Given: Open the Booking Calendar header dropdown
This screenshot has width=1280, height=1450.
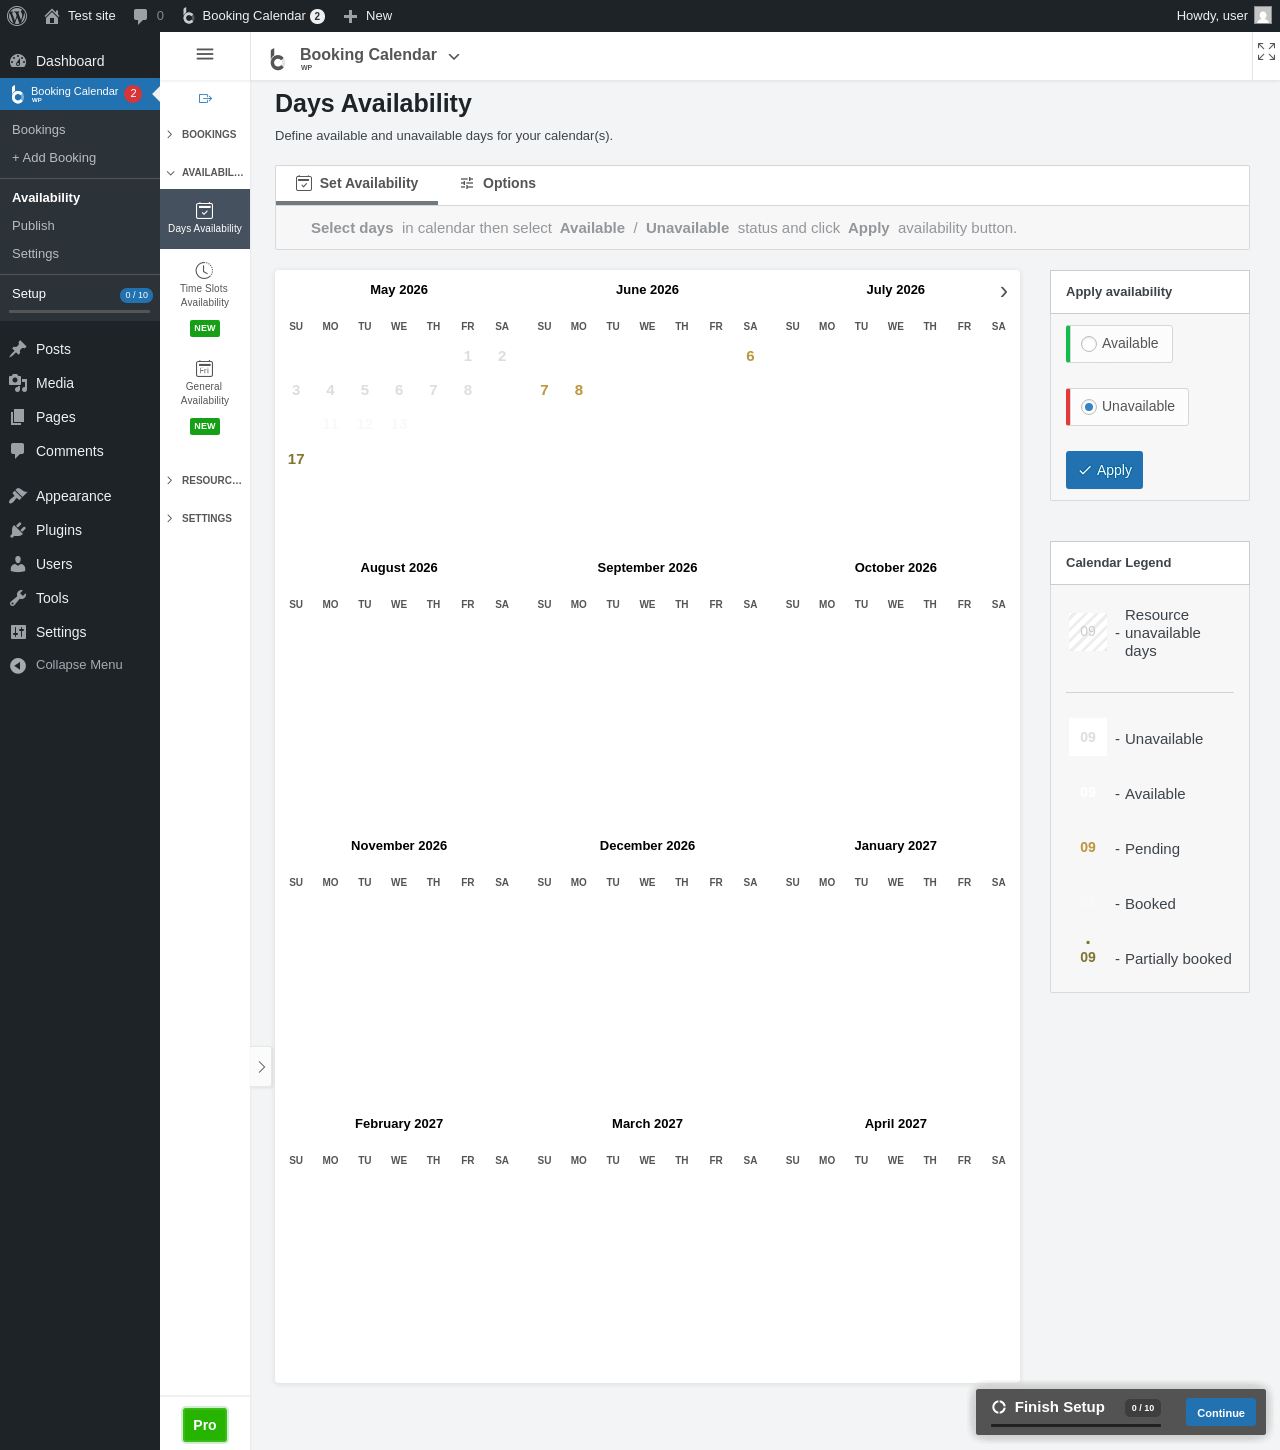Looking at the screenshot, I should click(x=454, y=57).
